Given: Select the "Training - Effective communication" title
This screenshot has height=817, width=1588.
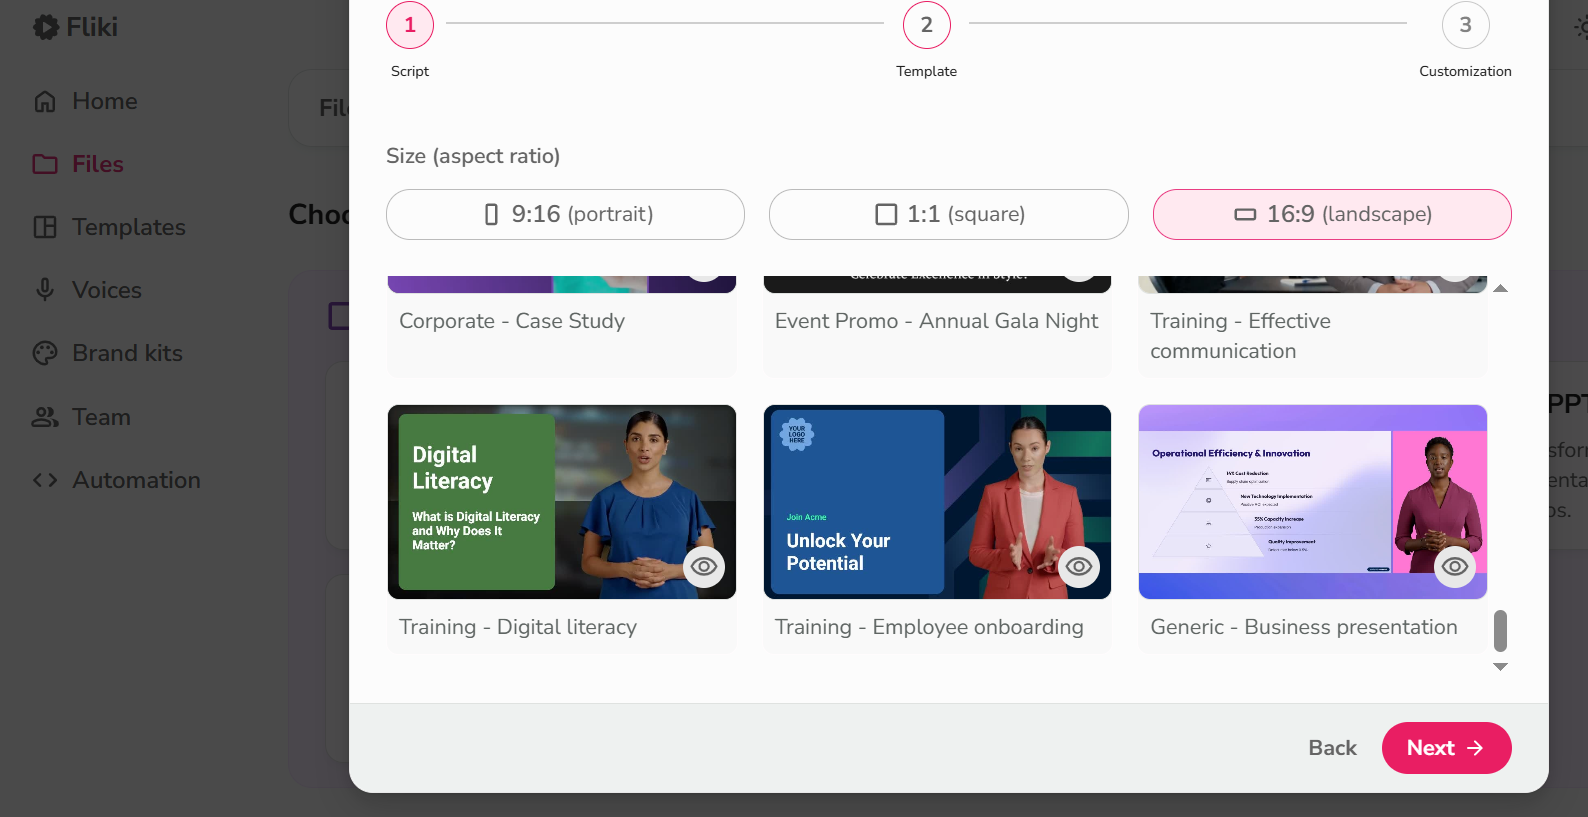Looking at the screenshot, I should click(x=1240, y=336).
